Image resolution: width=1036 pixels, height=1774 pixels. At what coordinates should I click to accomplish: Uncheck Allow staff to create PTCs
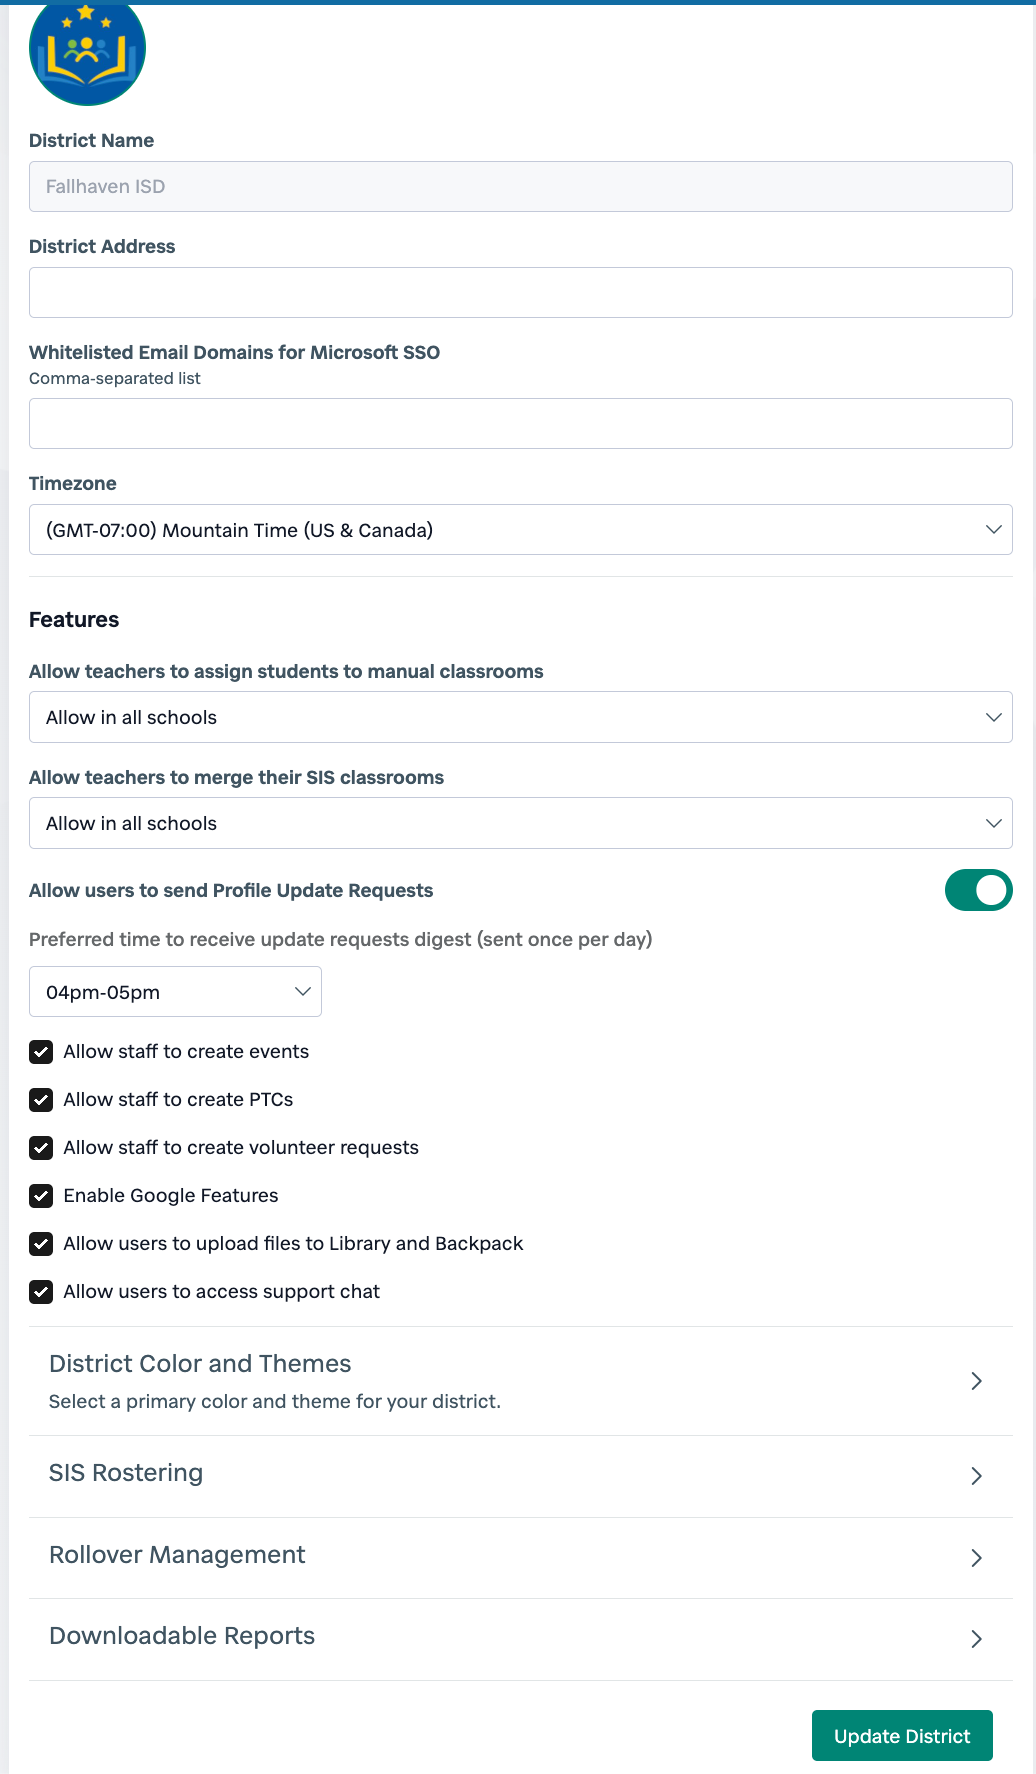pos(41,1100)
